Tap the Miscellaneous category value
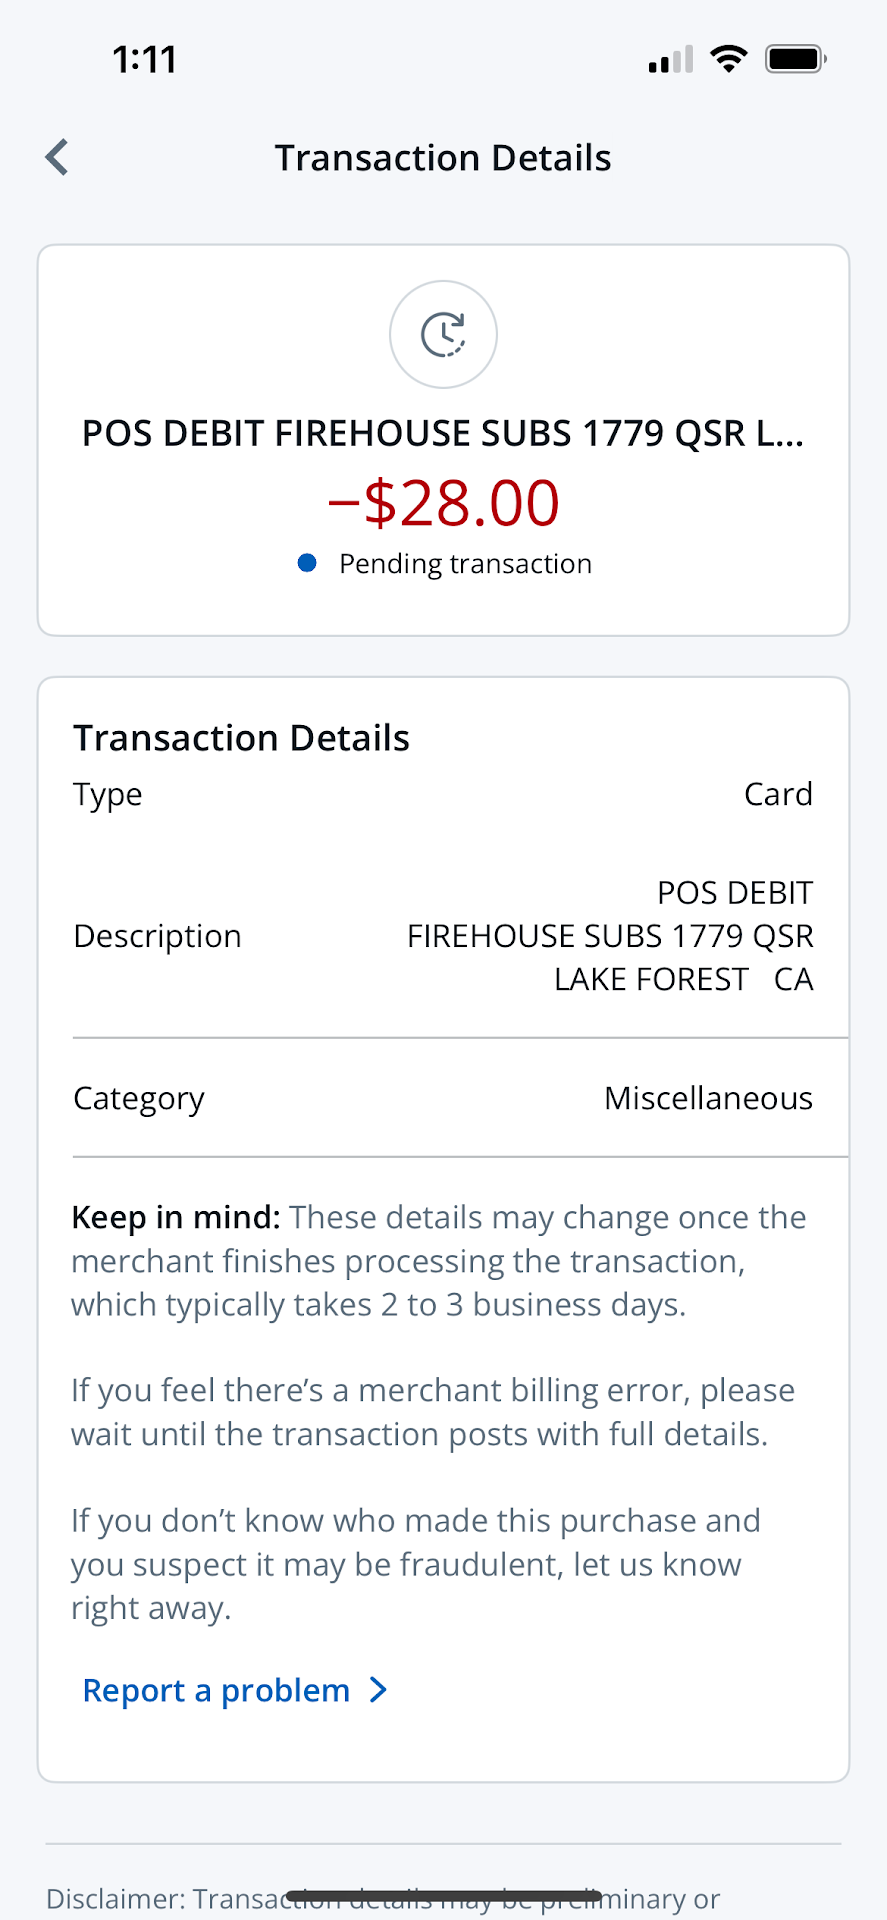This screenshot has height=1920, width=887. (x=708, y=1098)
